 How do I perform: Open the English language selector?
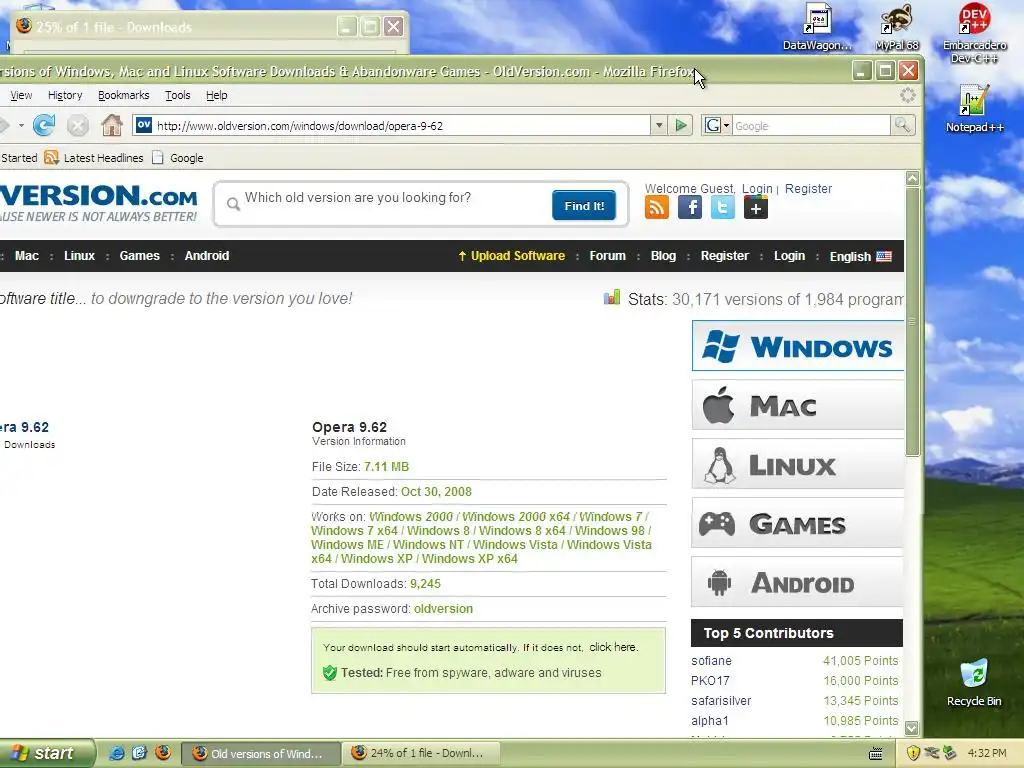[x=860, y=257]
